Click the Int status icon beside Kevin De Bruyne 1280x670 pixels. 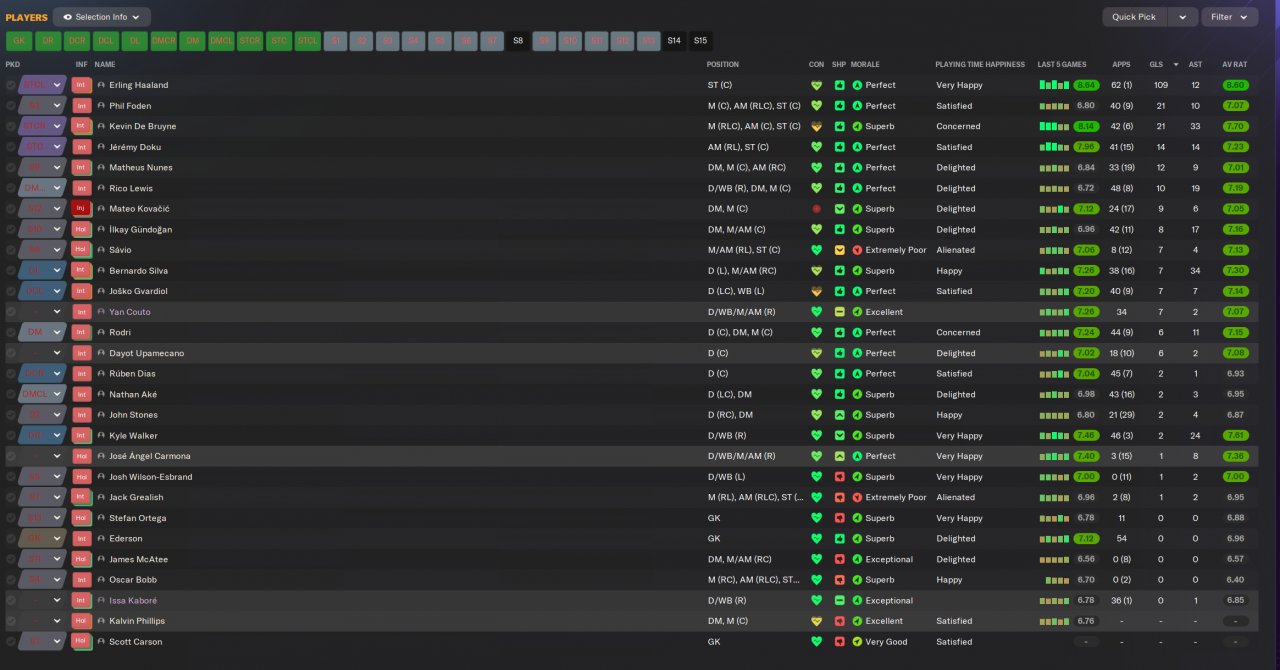82,126
